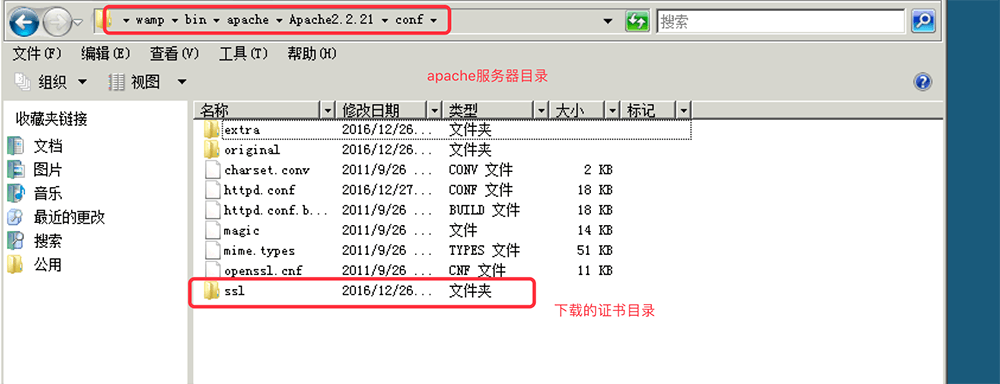1000x384 pixels.
Task: Sort by the 名称 column header
Action: pos(258,110)
